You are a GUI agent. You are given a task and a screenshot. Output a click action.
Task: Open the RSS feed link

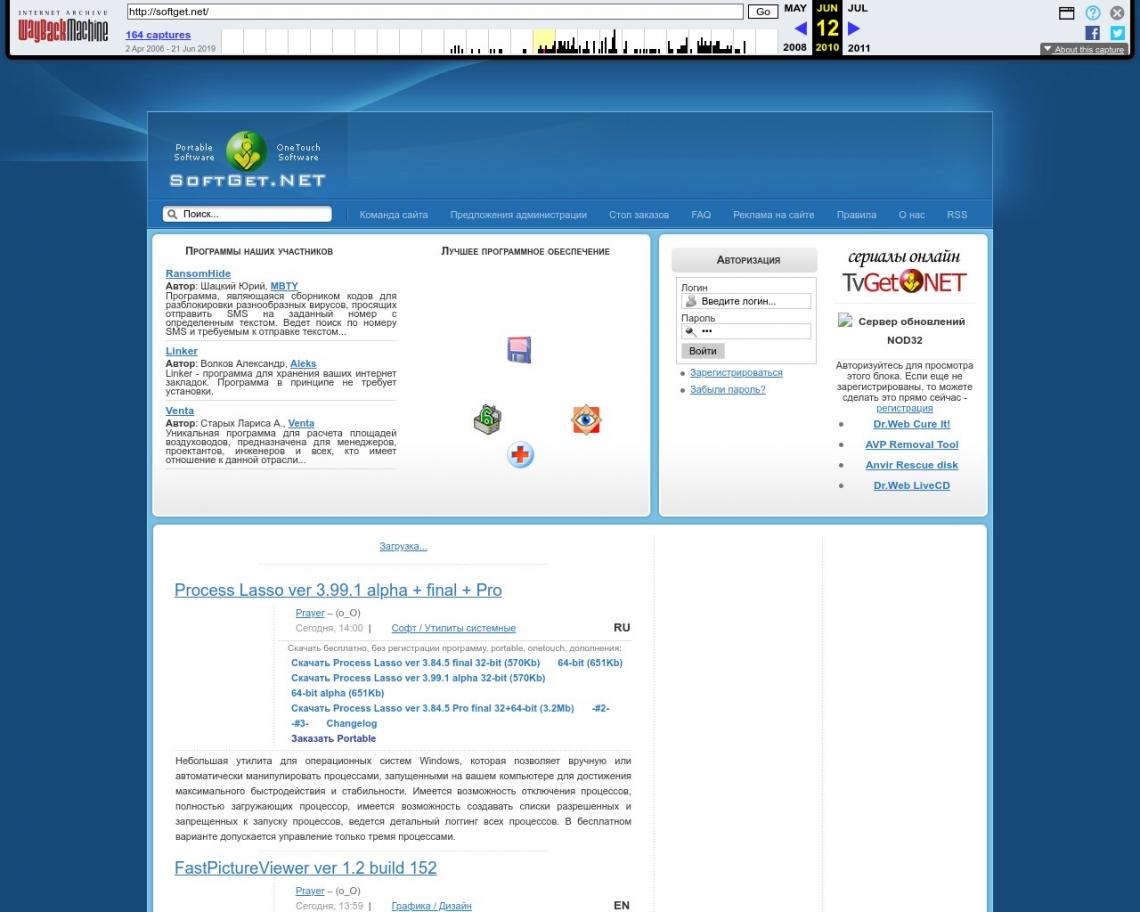[957, 215]
